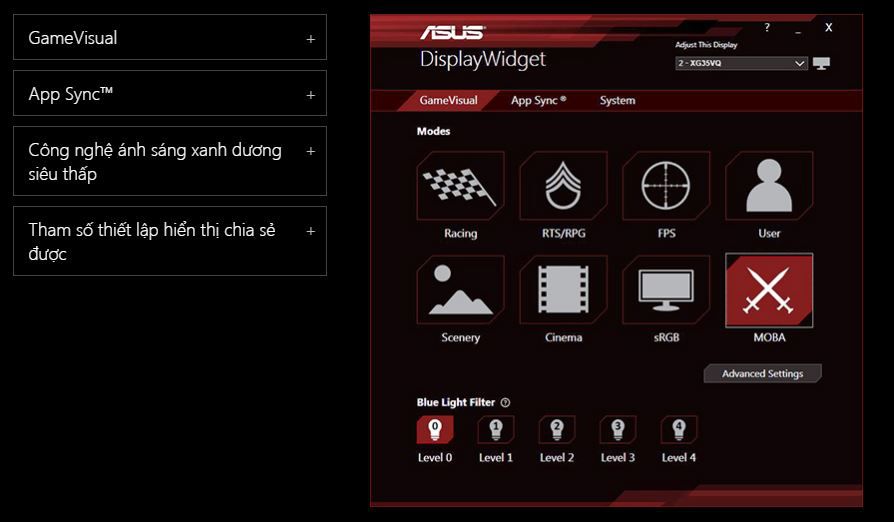
Task: Click the Advanced Settings button
Action: coord(762,373)
